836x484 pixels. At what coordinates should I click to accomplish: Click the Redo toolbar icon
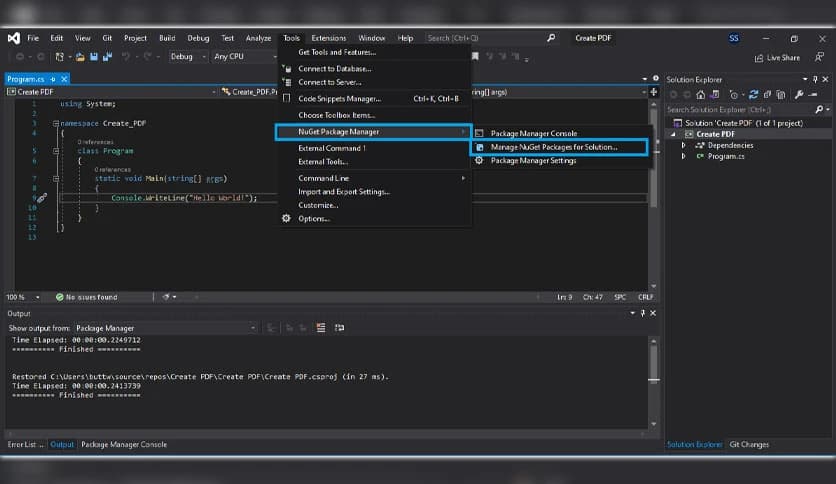point(148,57)
